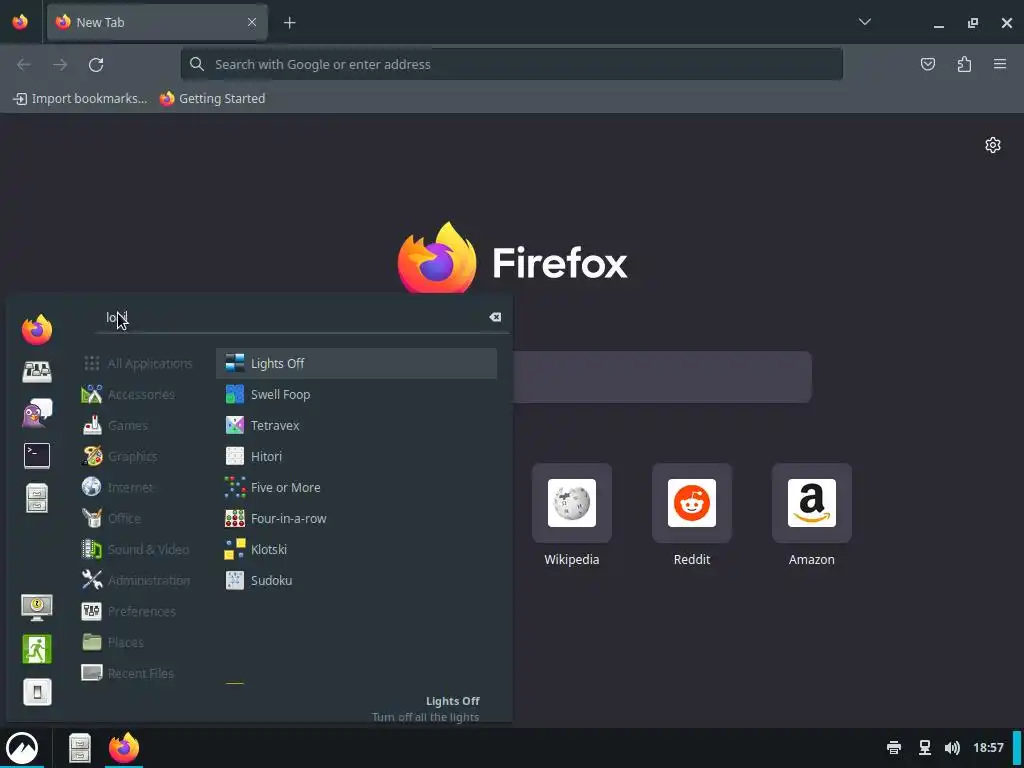Screen dimensions: 1024x768
Task: Click the shut down power icon
Action: coord(37,692)
